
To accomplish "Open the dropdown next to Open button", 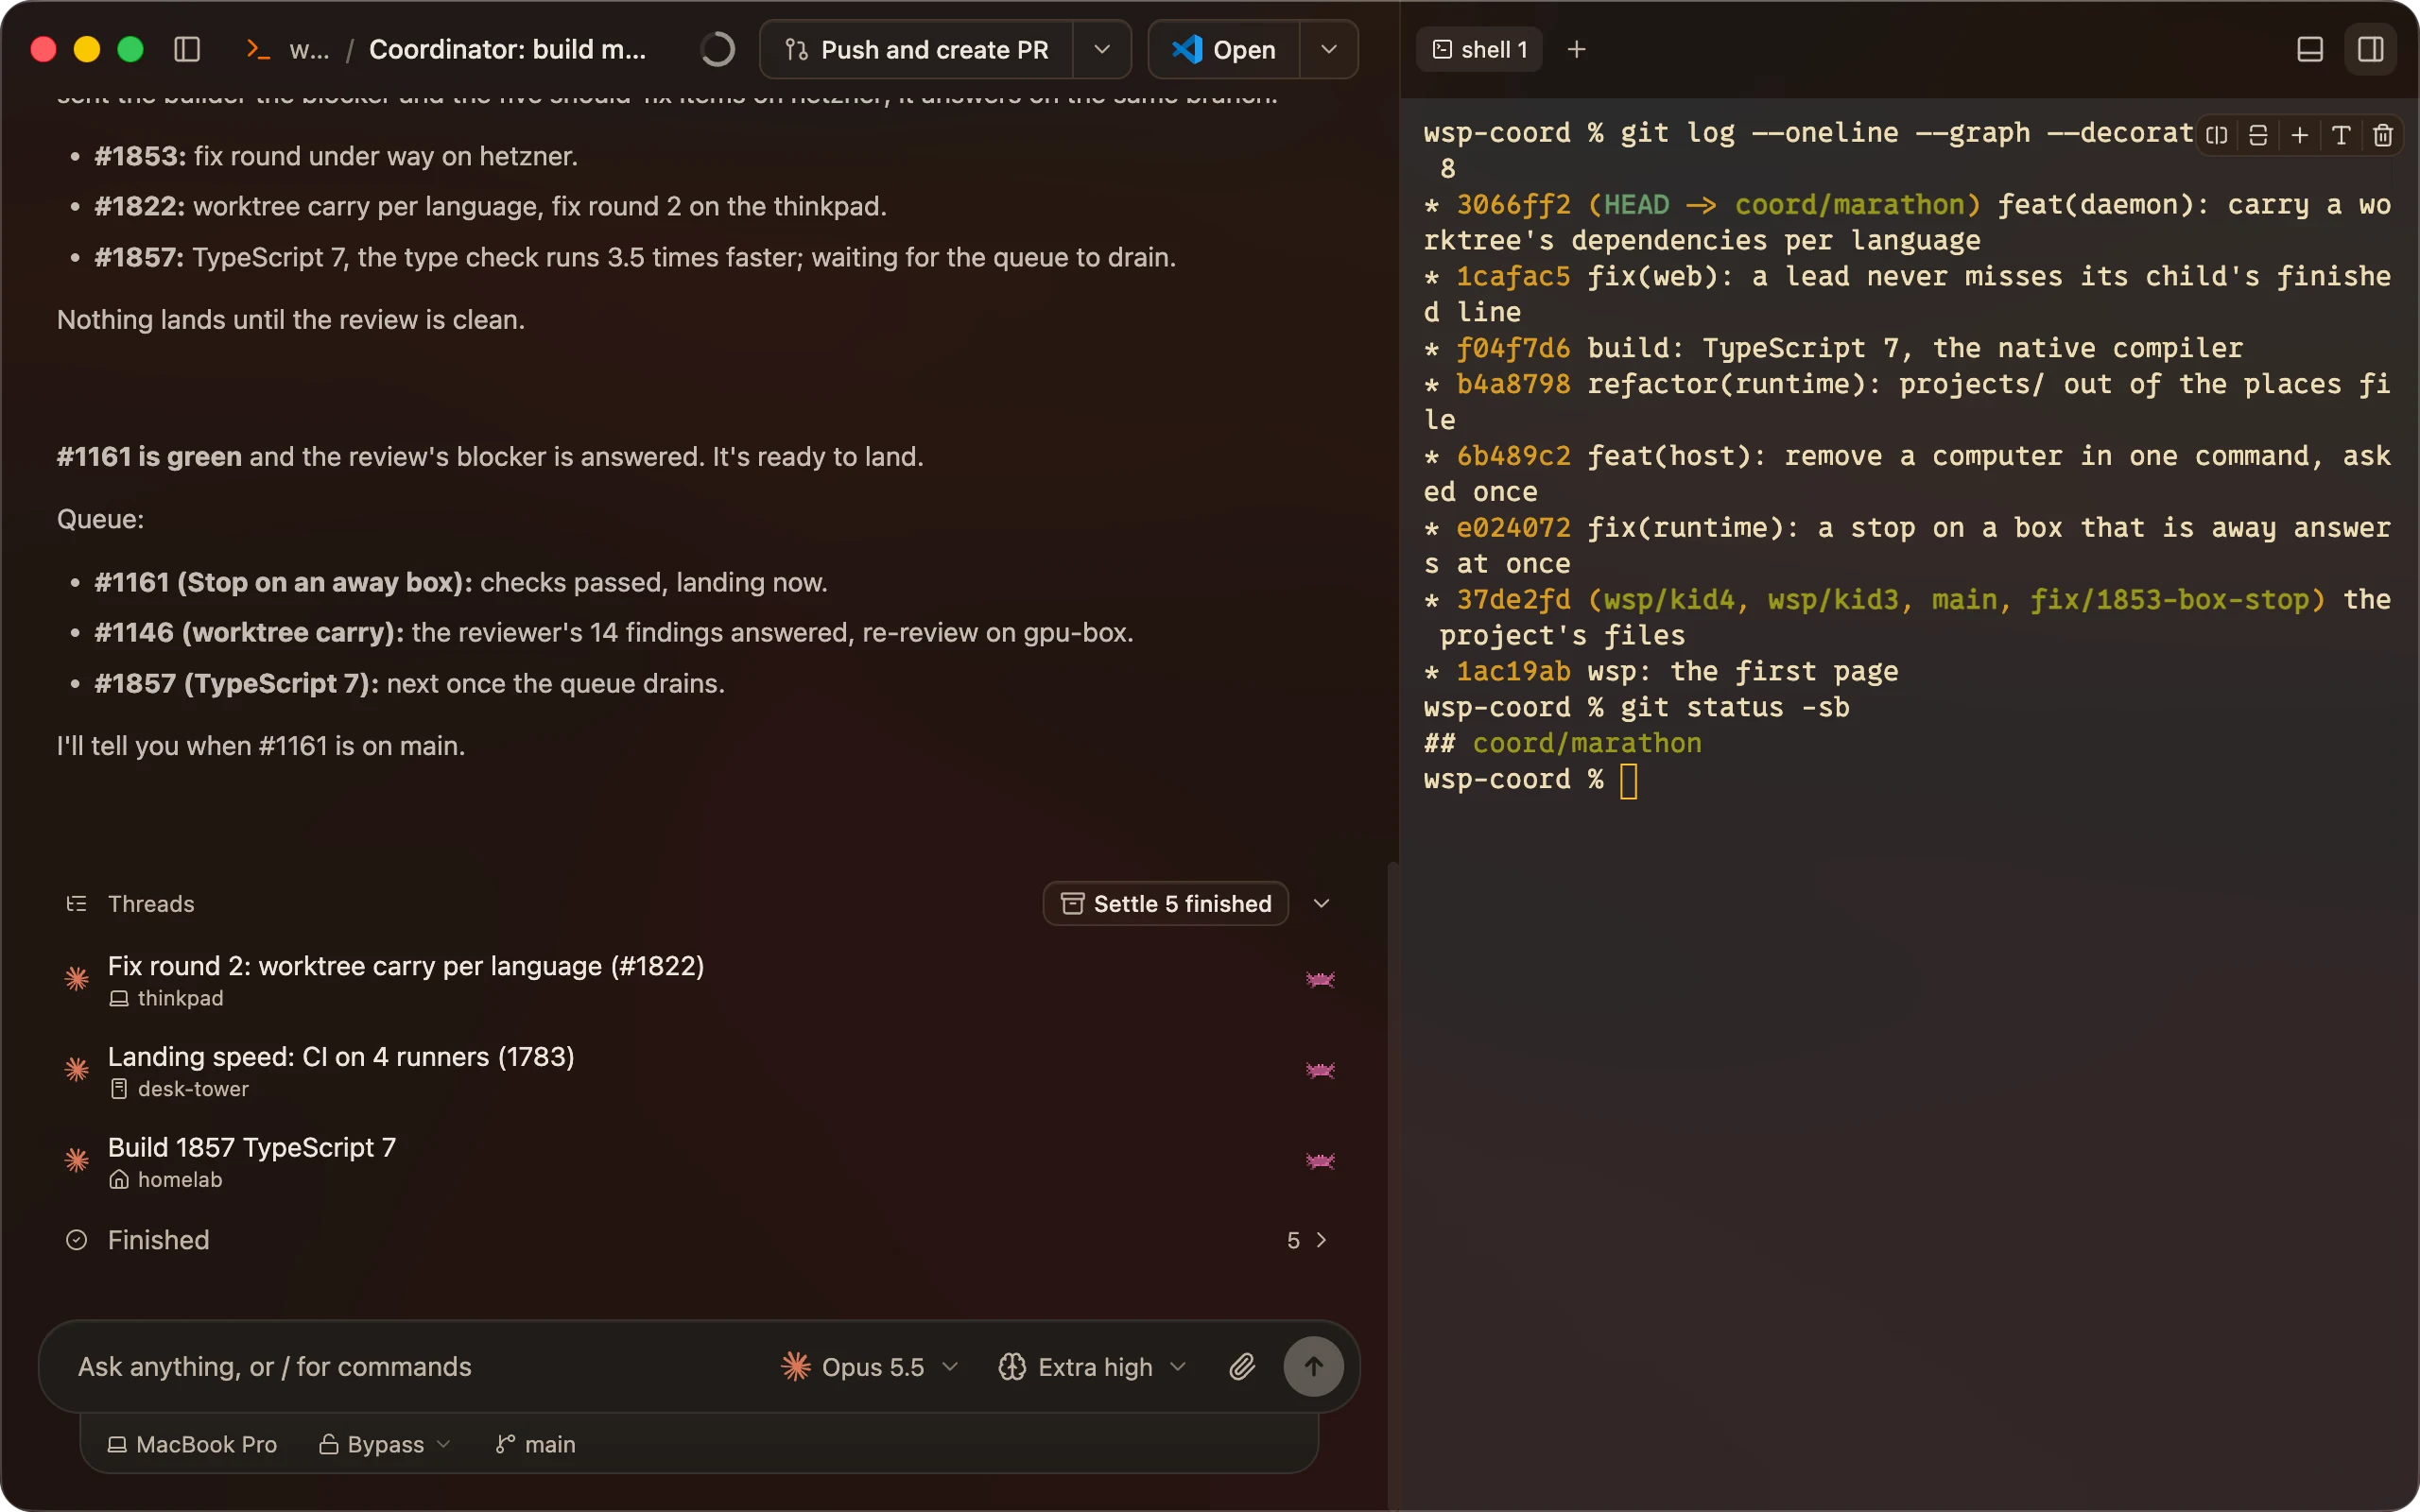I will 1329,49.
